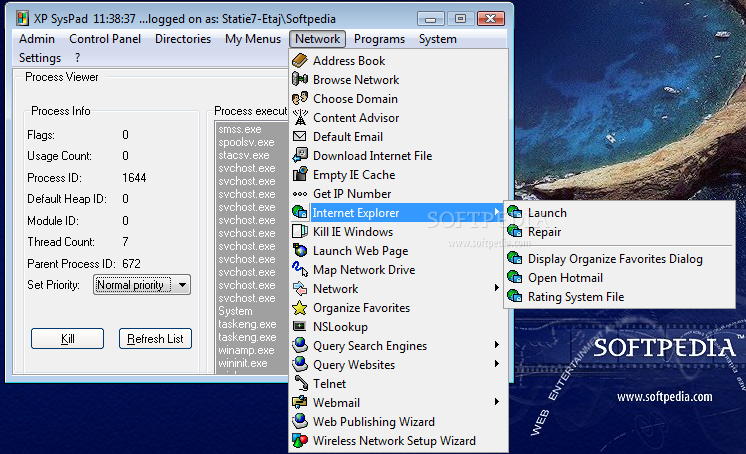Choose Repair in Internet Explorer submenu
The height and width of the screenshot is (454, 746).
point(619,232)
